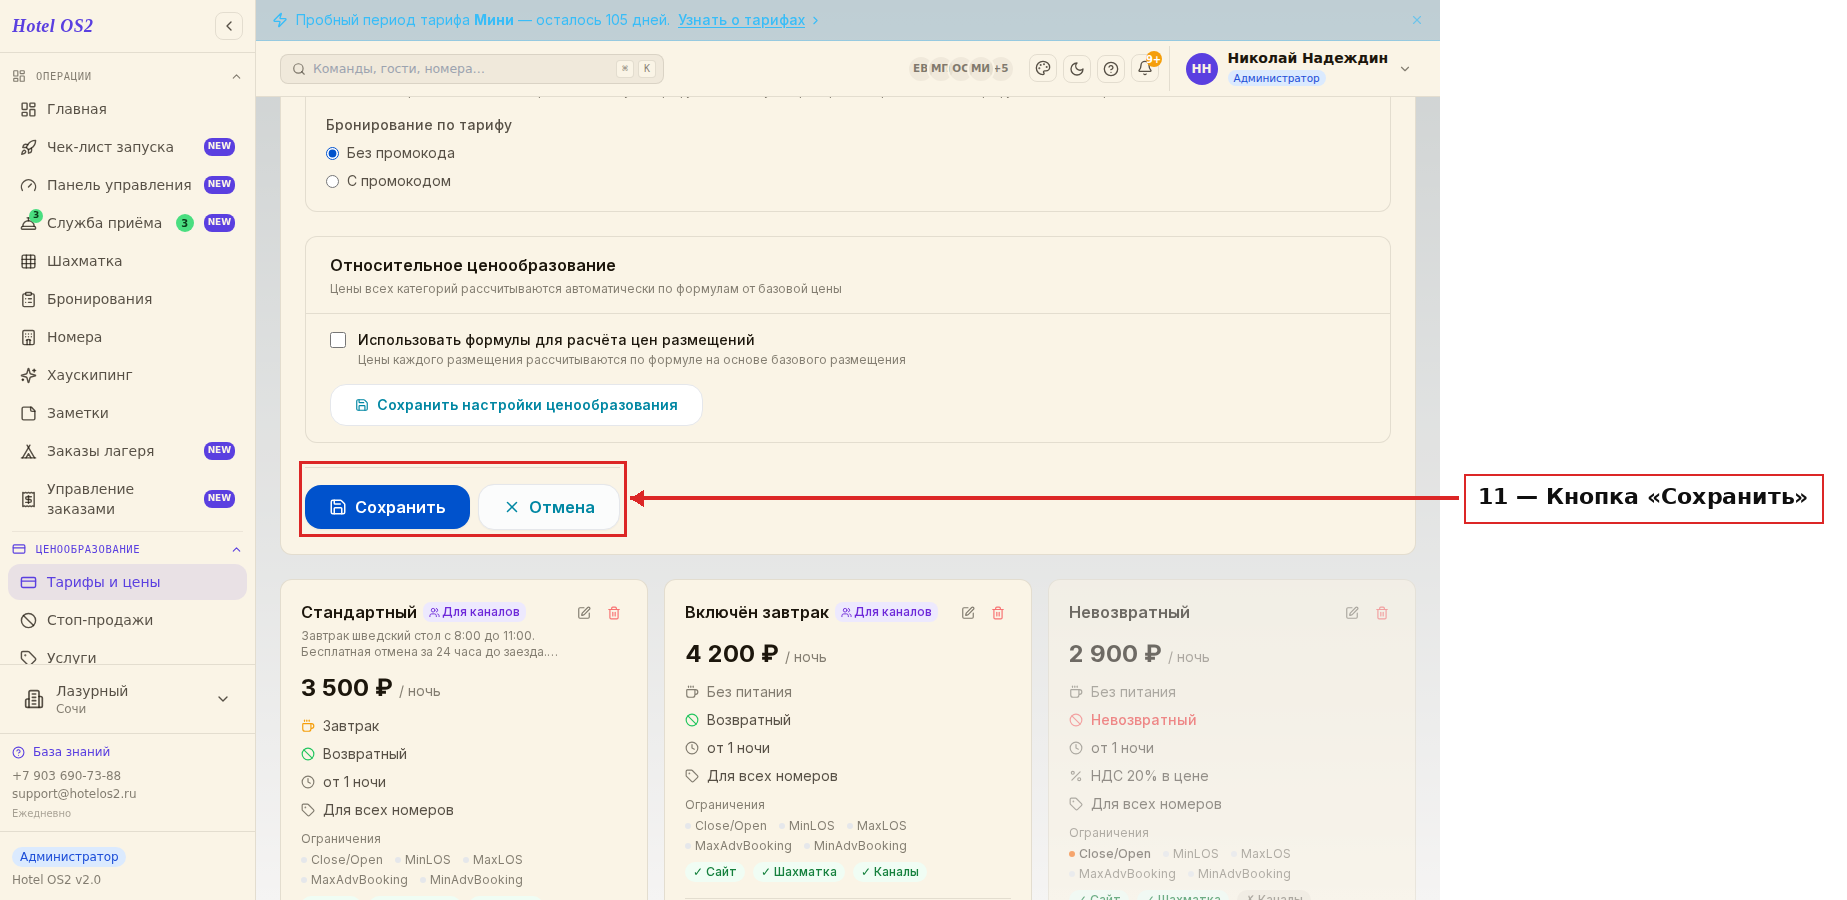Click the Отмена button
This screenshot has width=1847, height=900.
(549, 507)
